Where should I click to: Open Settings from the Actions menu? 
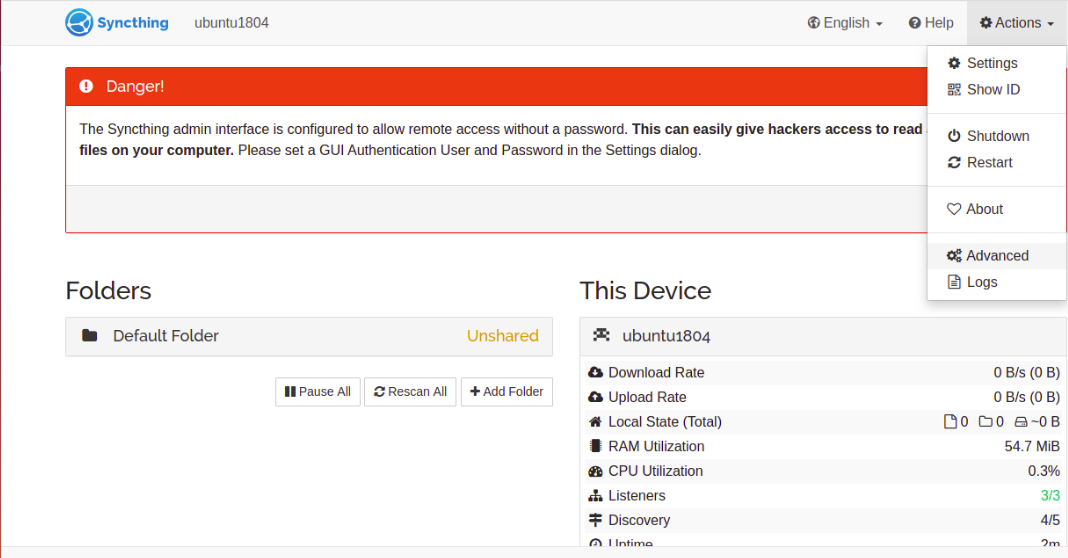(x=997, y=63)
